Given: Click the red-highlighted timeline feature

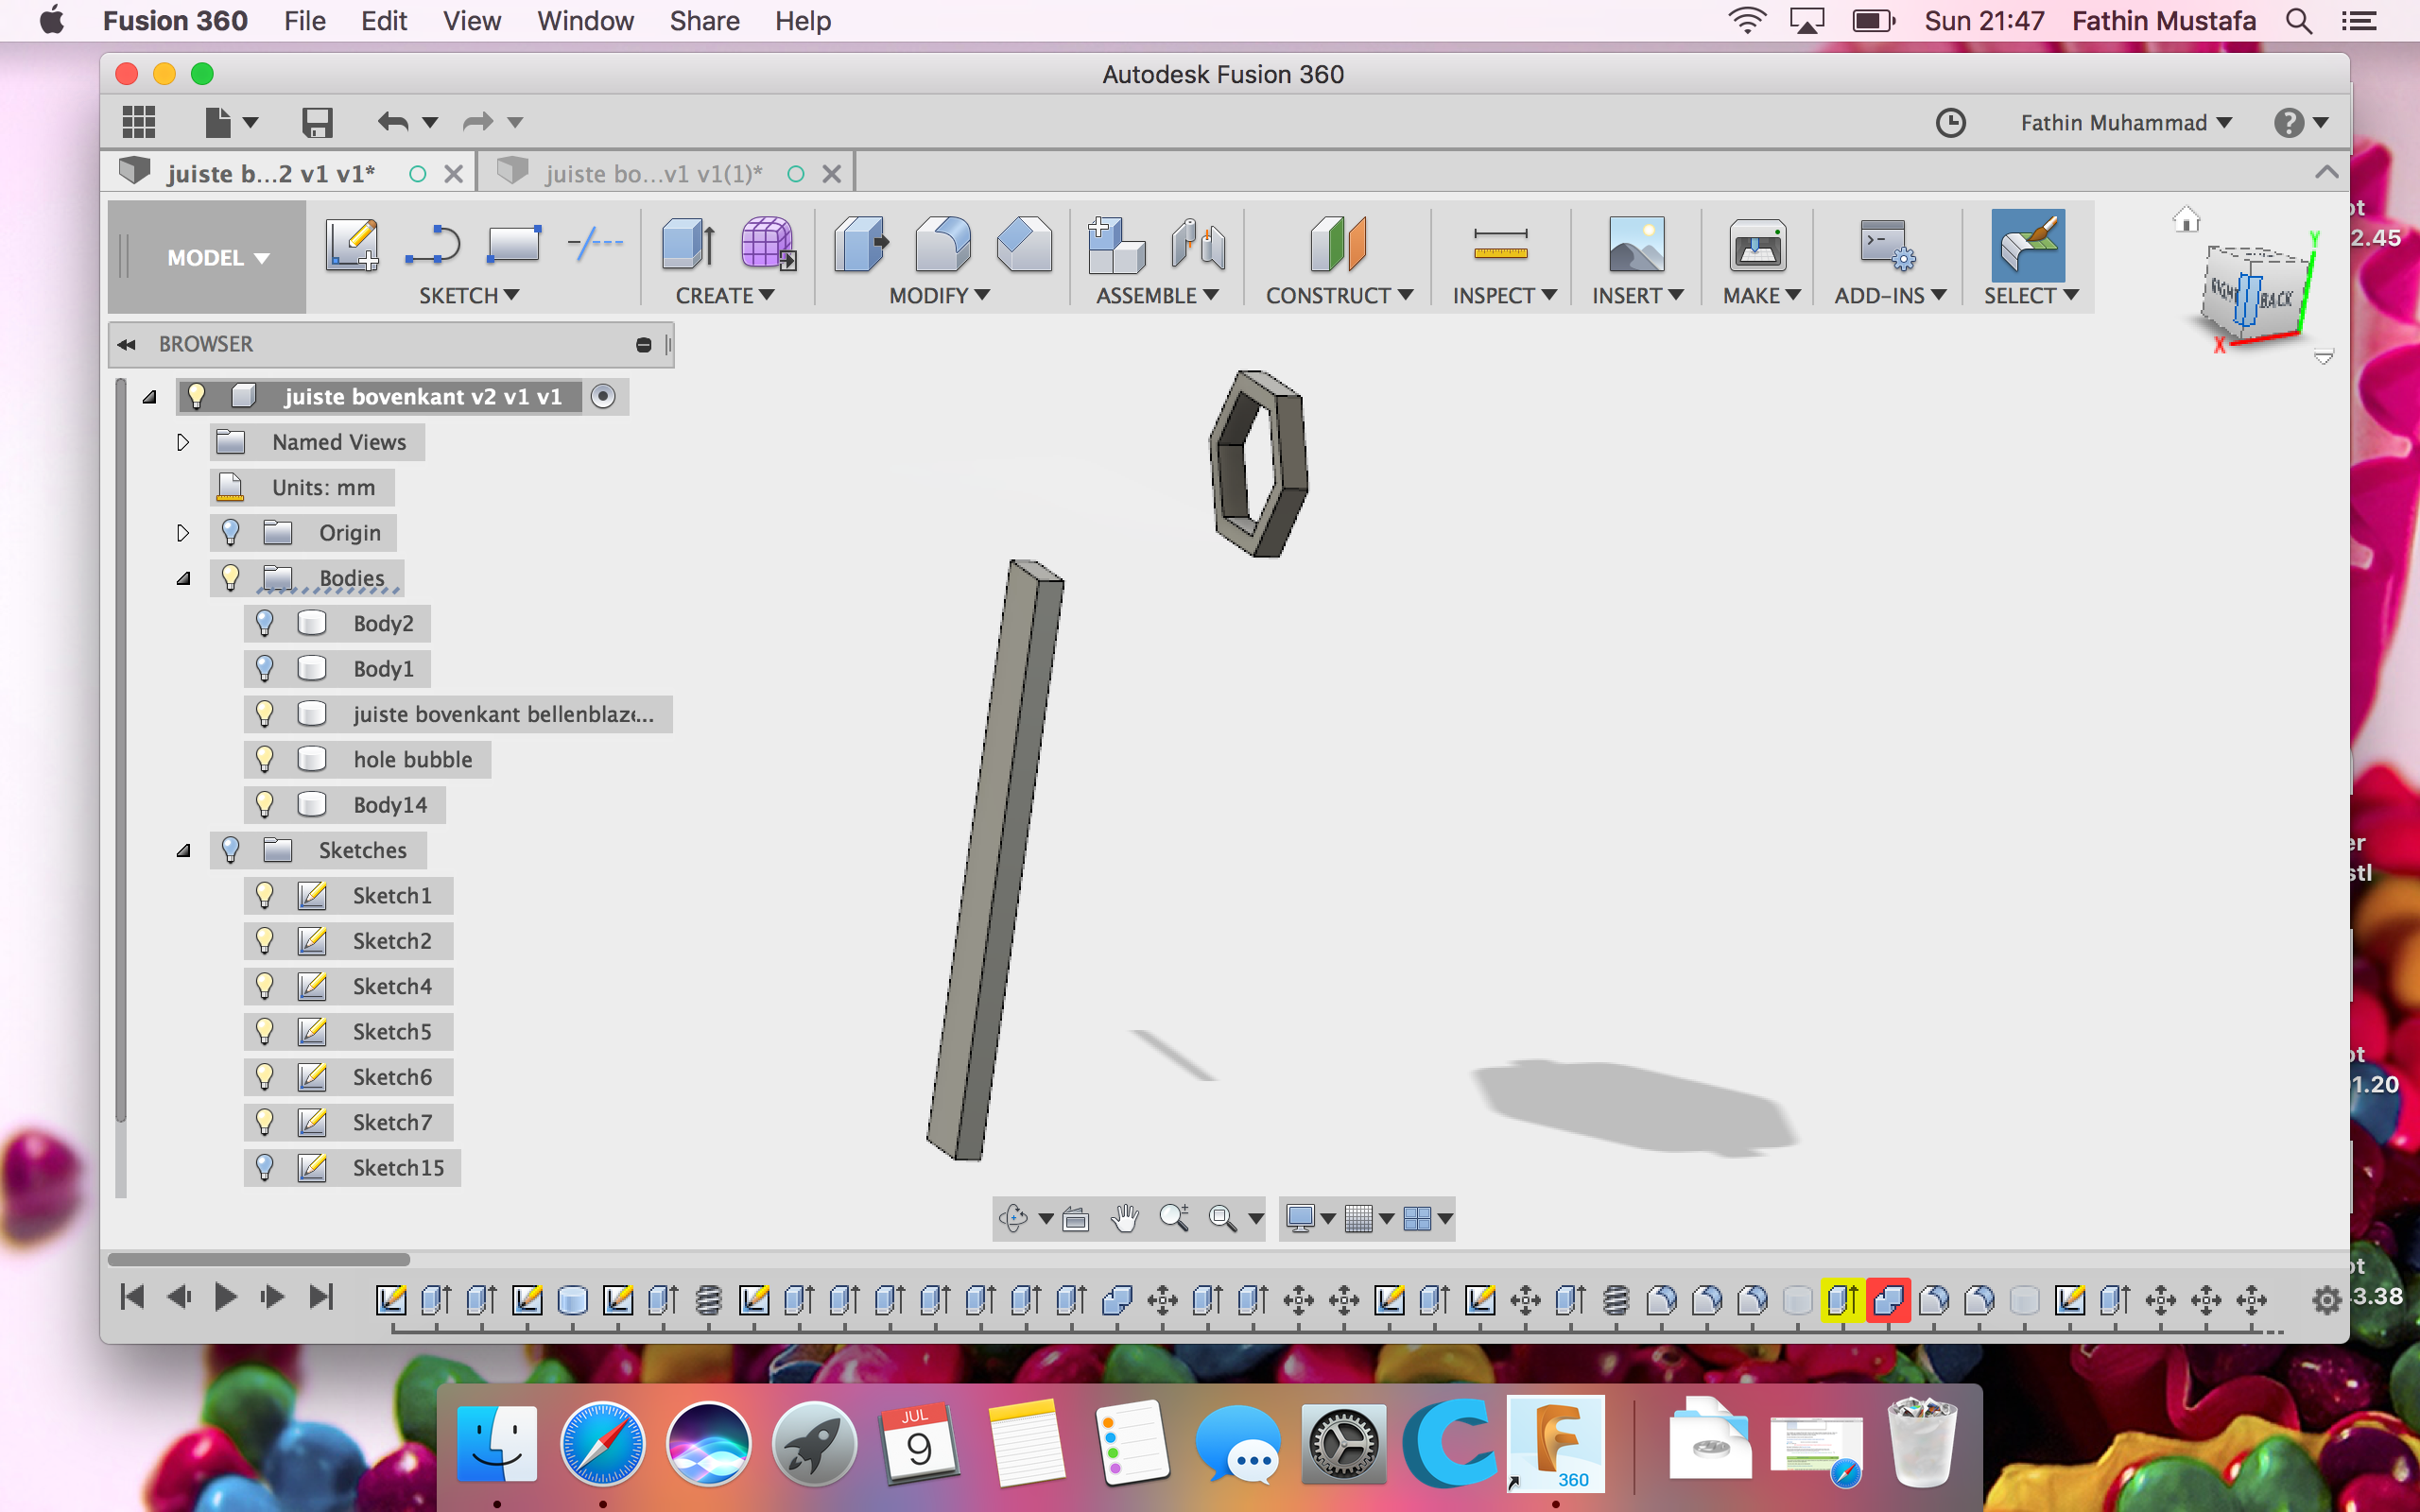Looking at the screenshot, I should pos(1888,1300).
